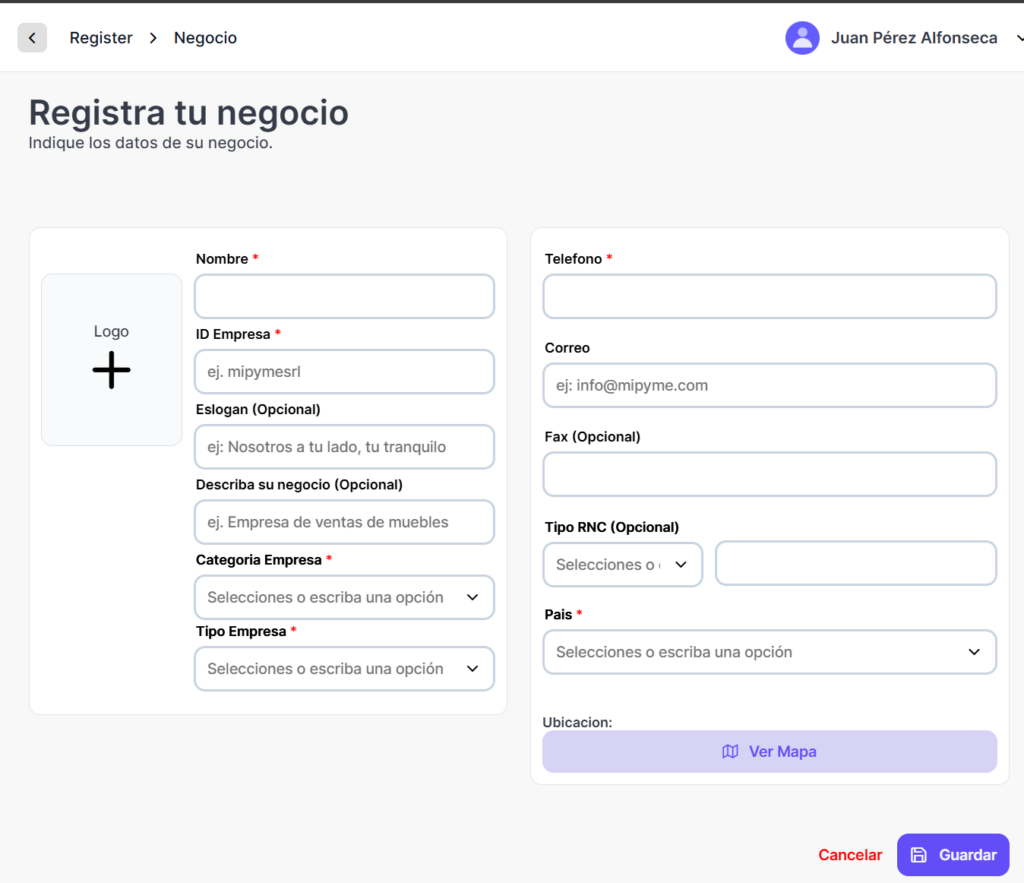Expand the user account menu chevron
Image resolution: width=1024 pixels, height=883 pixels.
point(1018,38)
